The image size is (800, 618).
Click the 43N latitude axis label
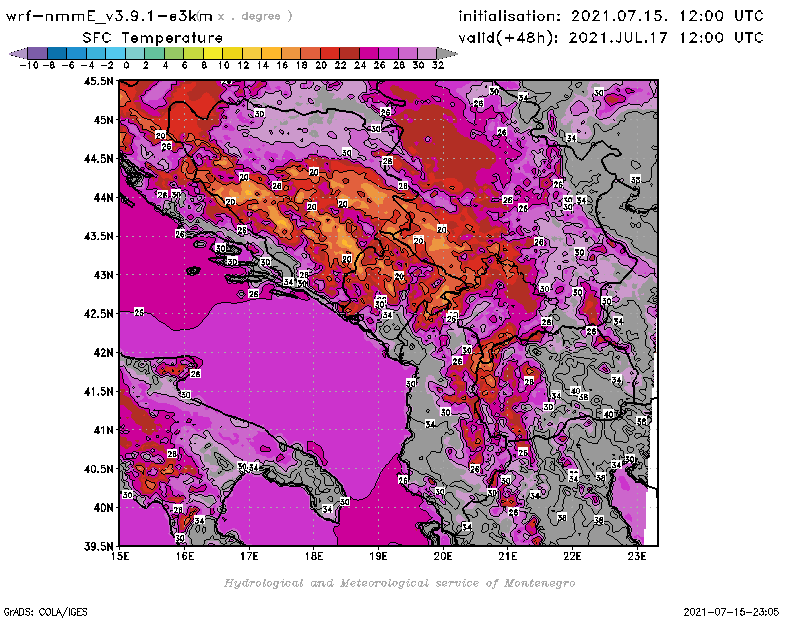(103, 275)
